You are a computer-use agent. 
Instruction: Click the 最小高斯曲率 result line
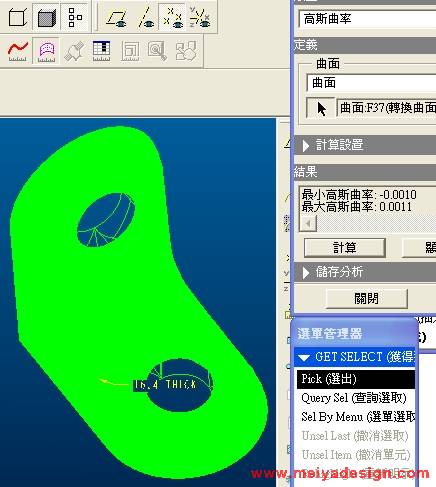(x=359, y=195)
